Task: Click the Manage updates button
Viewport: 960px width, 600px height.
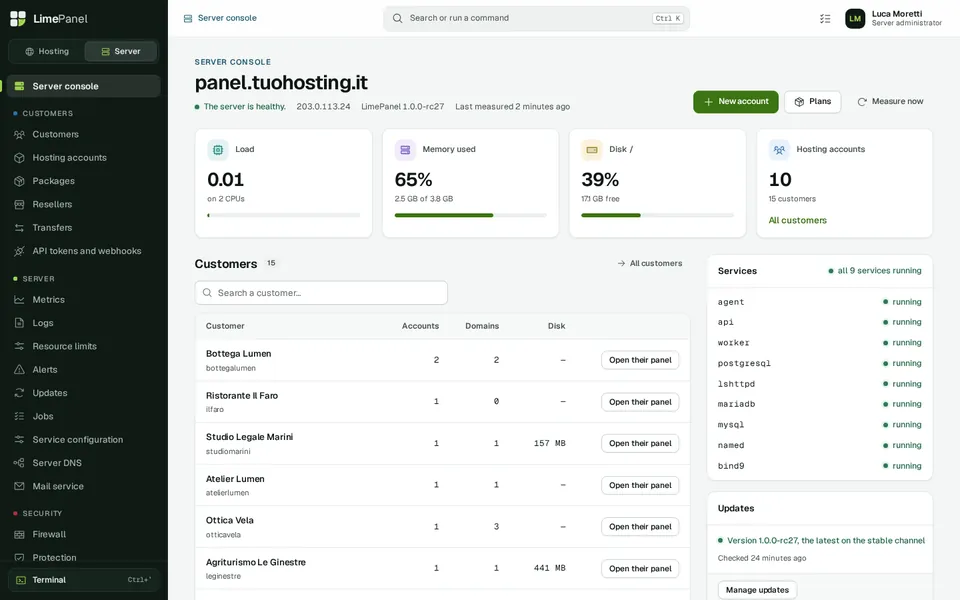Action: coord(757,590)
